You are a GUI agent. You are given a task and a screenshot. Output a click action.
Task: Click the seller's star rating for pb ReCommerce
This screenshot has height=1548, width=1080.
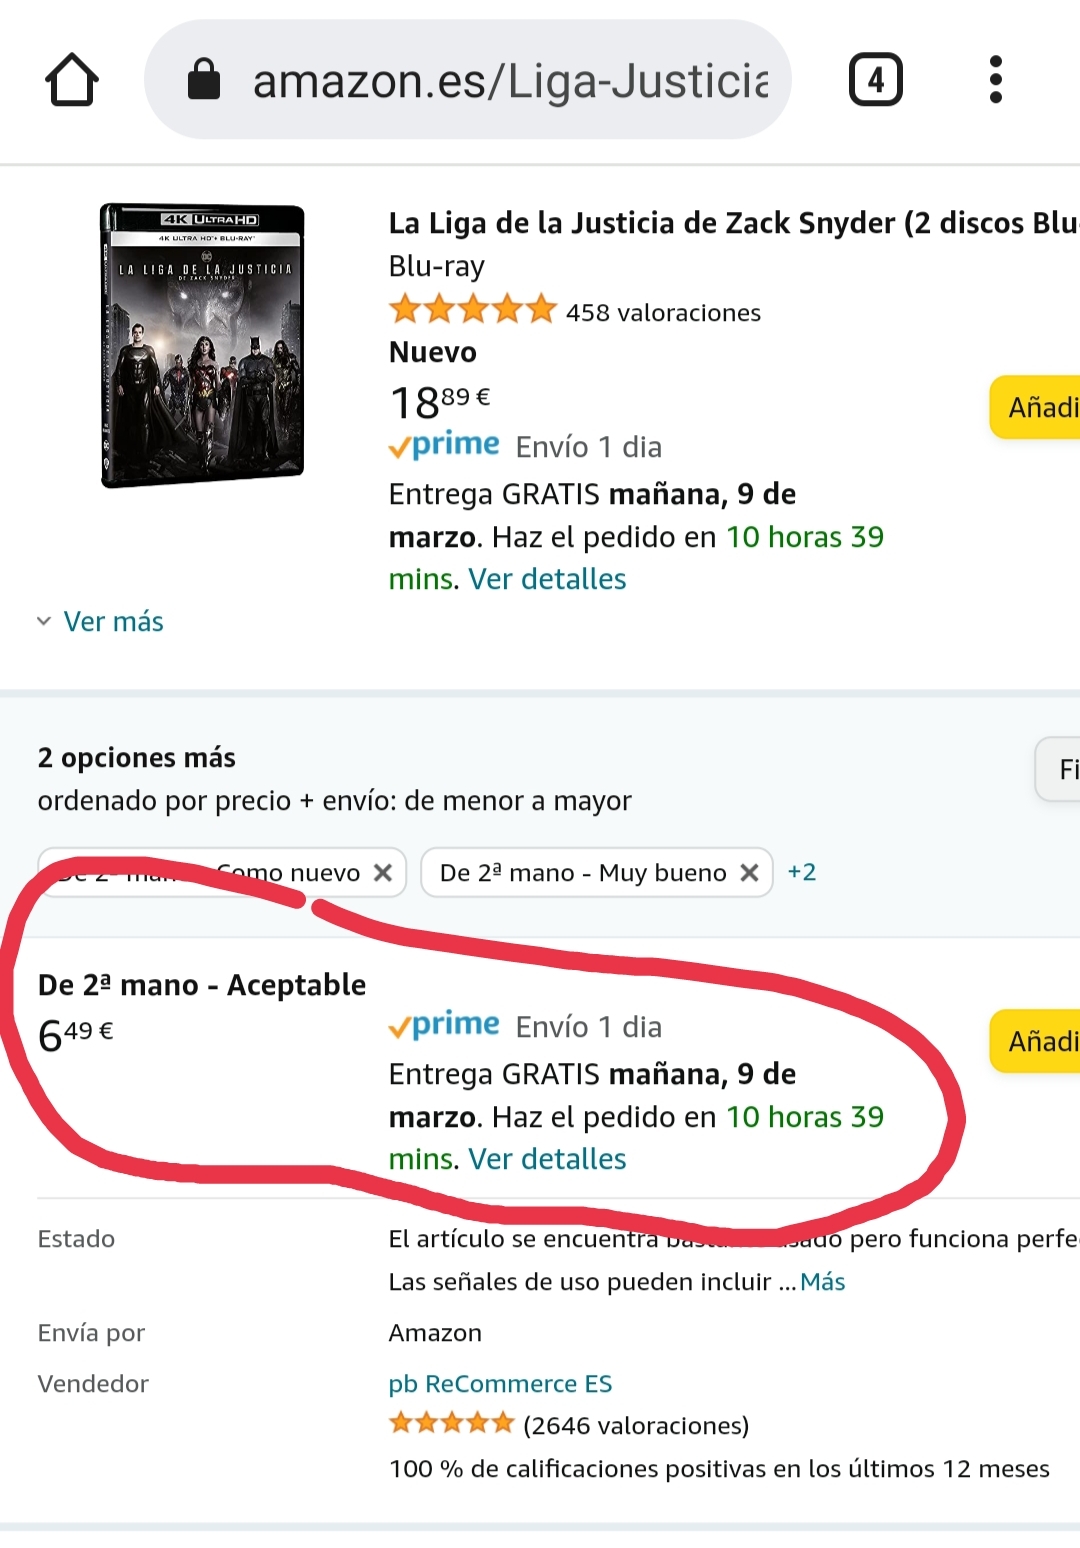(x=451, y=1423)
